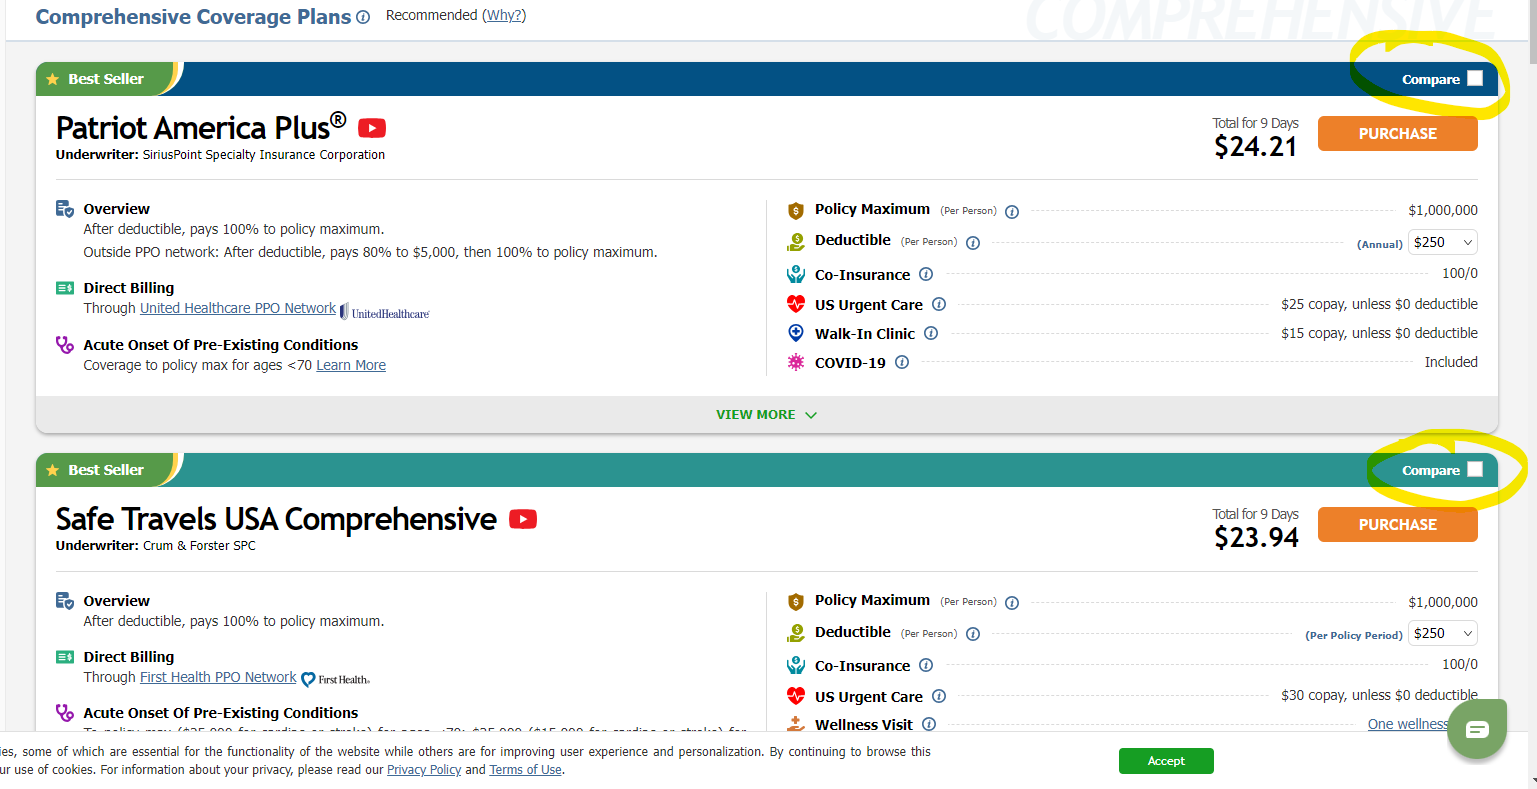Click Patriot America Plus Policy Maximum info icon
1537x789 pixels.
1012,211
